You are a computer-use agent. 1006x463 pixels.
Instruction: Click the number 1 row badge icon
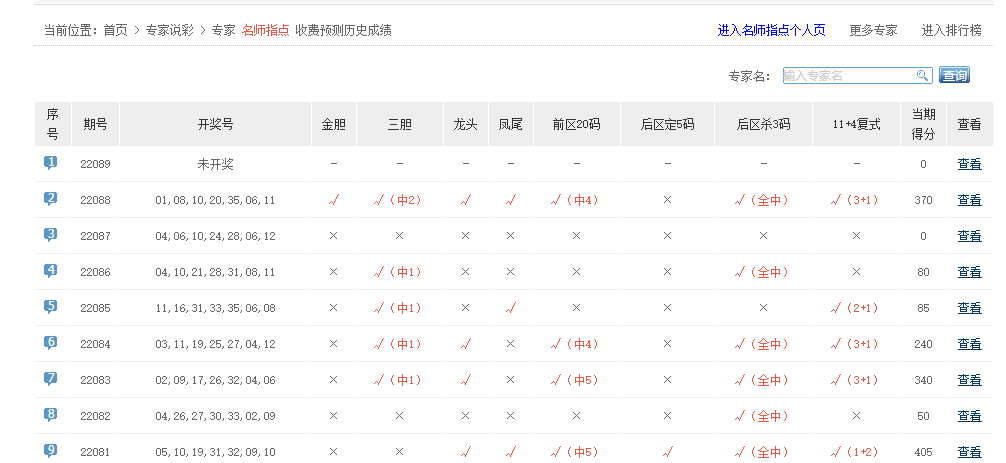pyautogui.click(x=51, y=163)
